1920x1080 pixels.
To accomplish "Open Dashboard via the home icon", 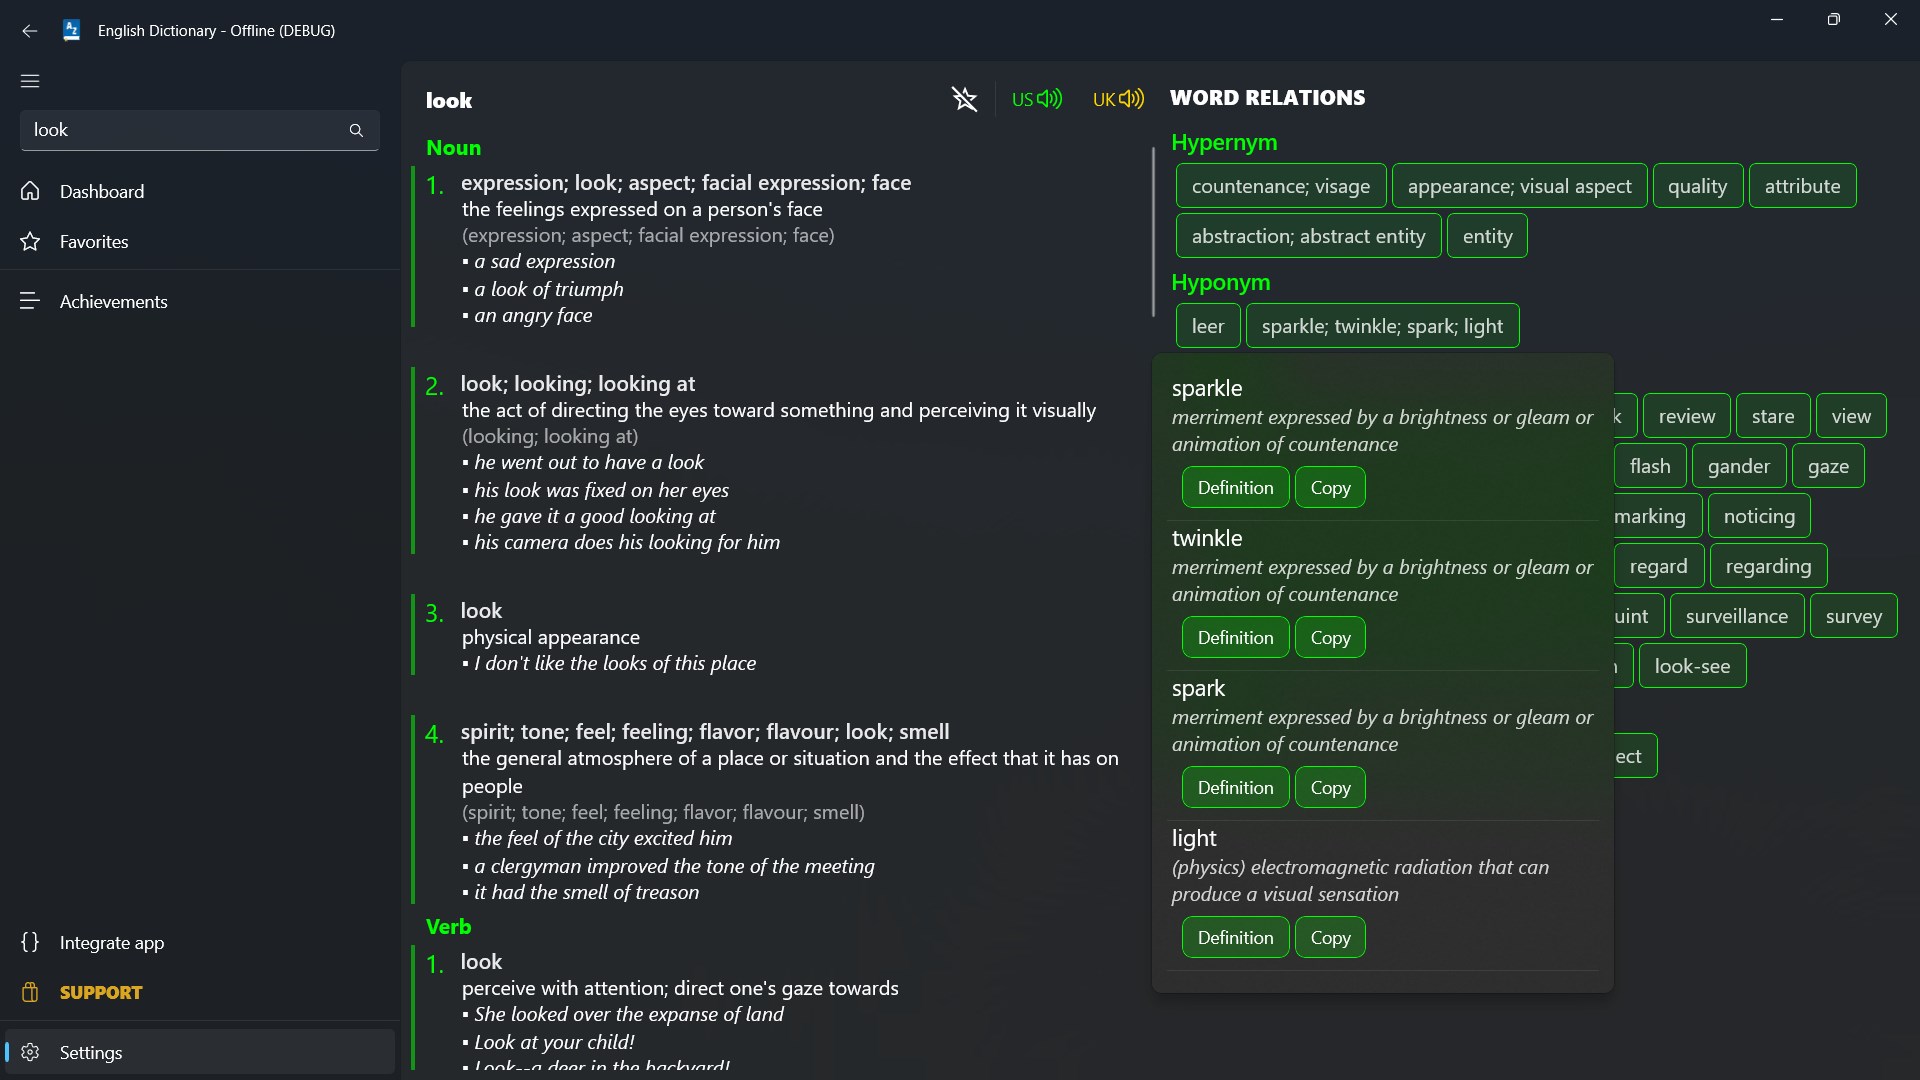I will [102, 191].
